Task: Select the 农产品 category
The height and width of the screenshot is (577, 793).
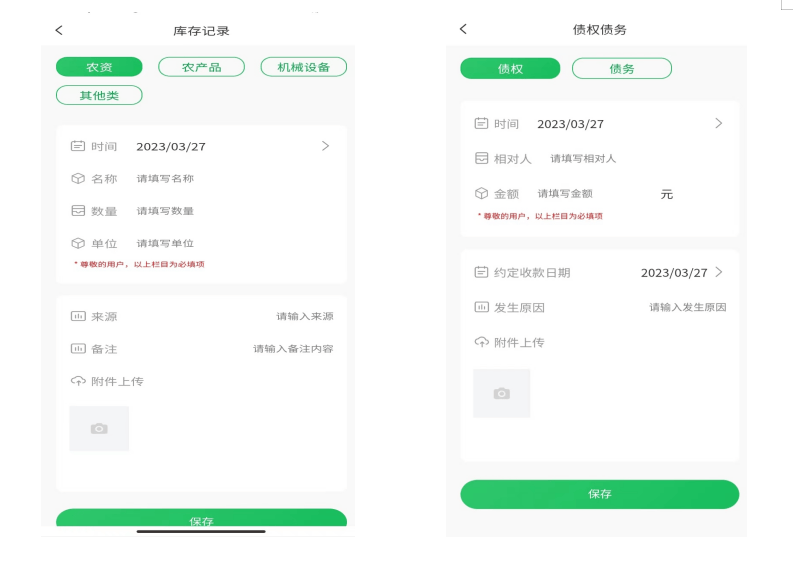Action: [x=201, y=67]
